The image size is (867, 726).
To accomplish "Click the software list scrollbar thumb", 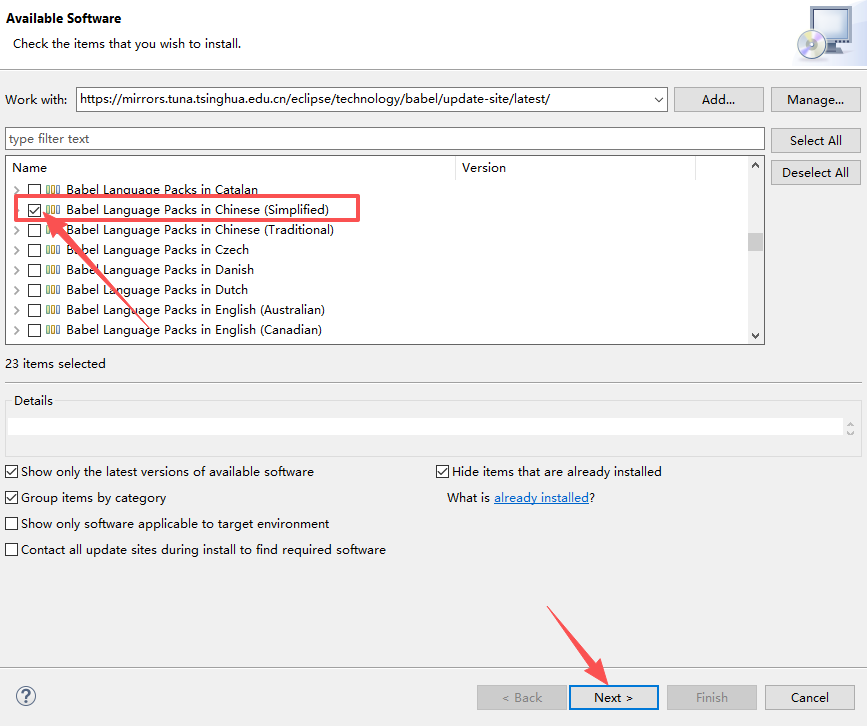I will click(x=755, y=242).
